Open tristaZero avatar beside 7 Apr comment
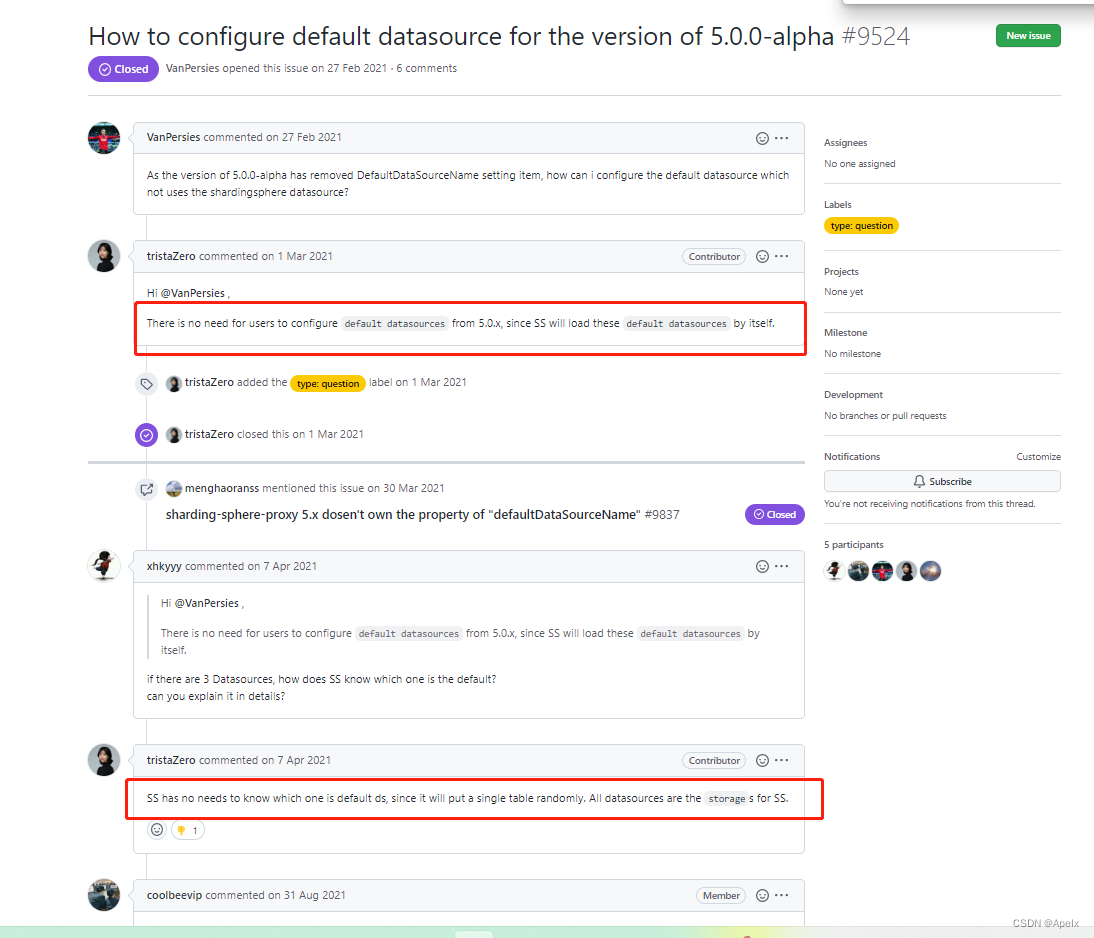Screen dimensions: 1094x938 (104, 760)
